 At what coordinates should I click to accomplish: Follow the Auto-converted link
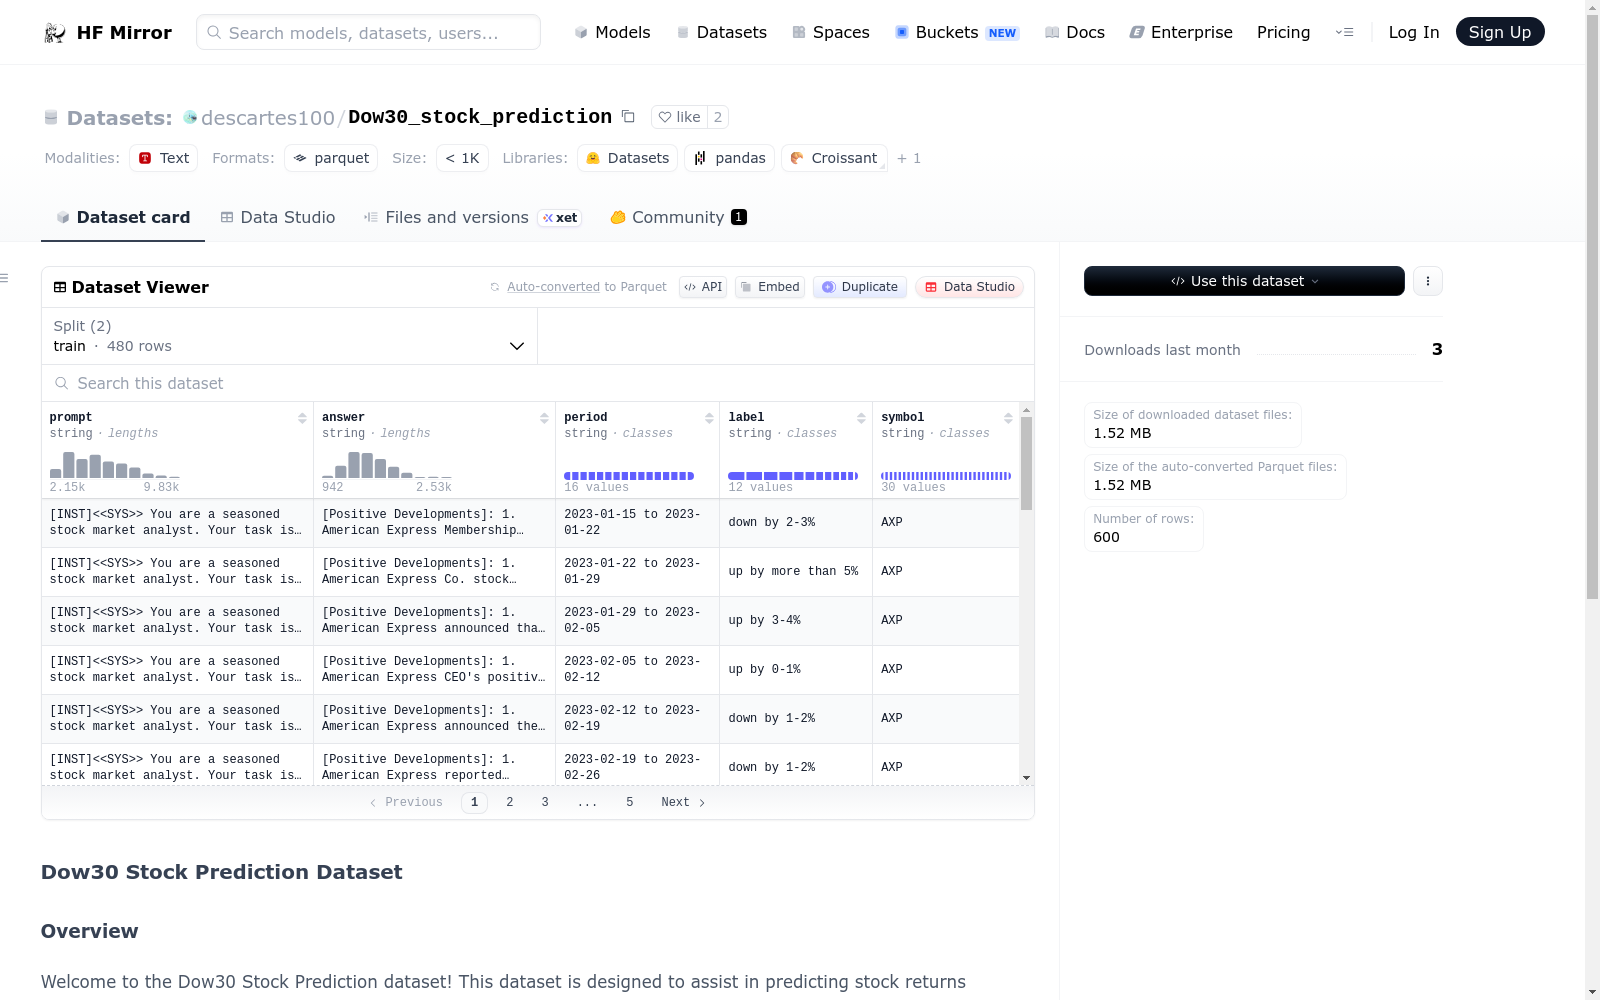point(553,287)
